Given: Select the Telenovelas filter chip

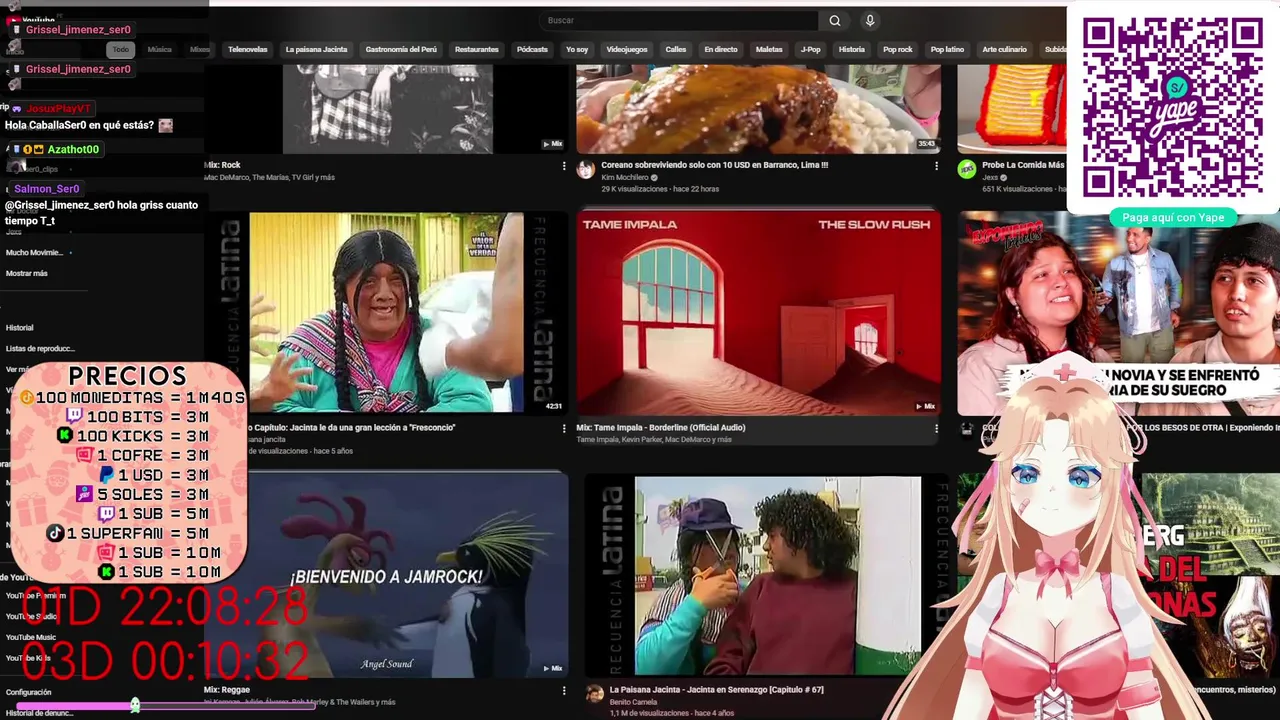Looking at the screenshot, I should click(x=248, y=49).
